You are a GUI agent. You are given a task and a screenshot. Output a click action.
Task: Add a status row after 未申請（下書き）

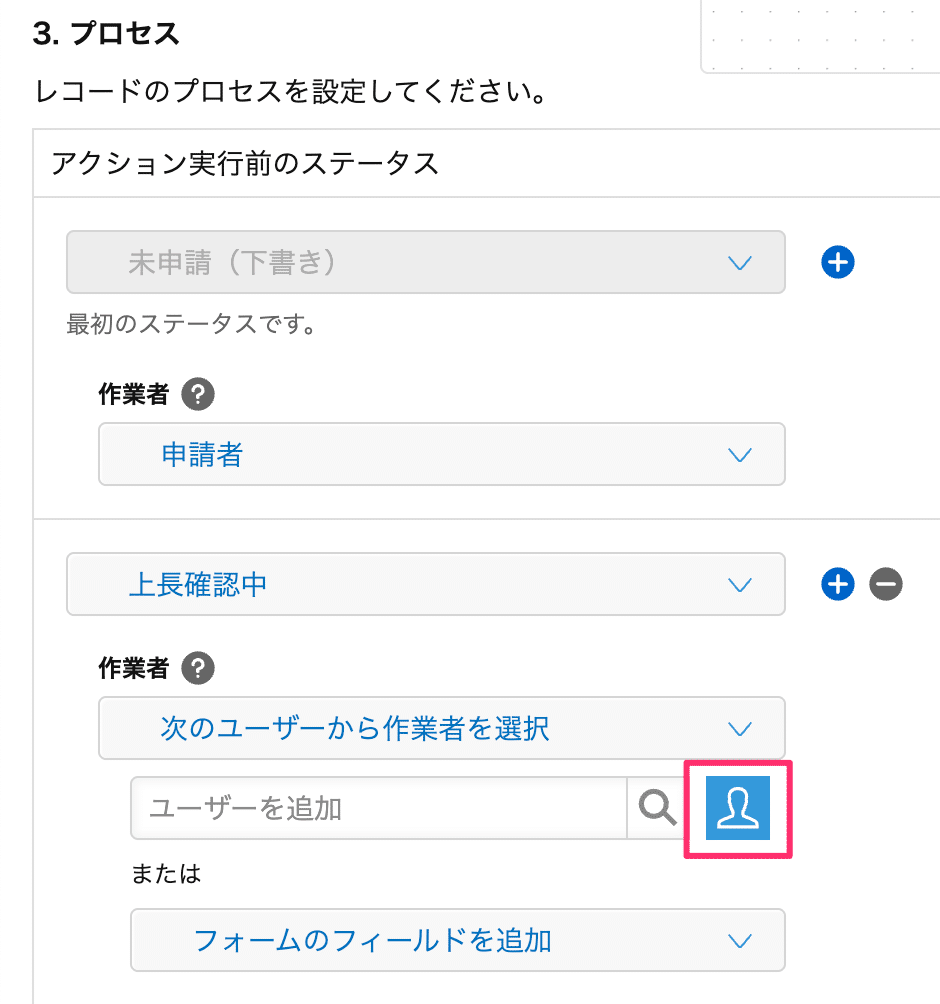tap(838, 262)
